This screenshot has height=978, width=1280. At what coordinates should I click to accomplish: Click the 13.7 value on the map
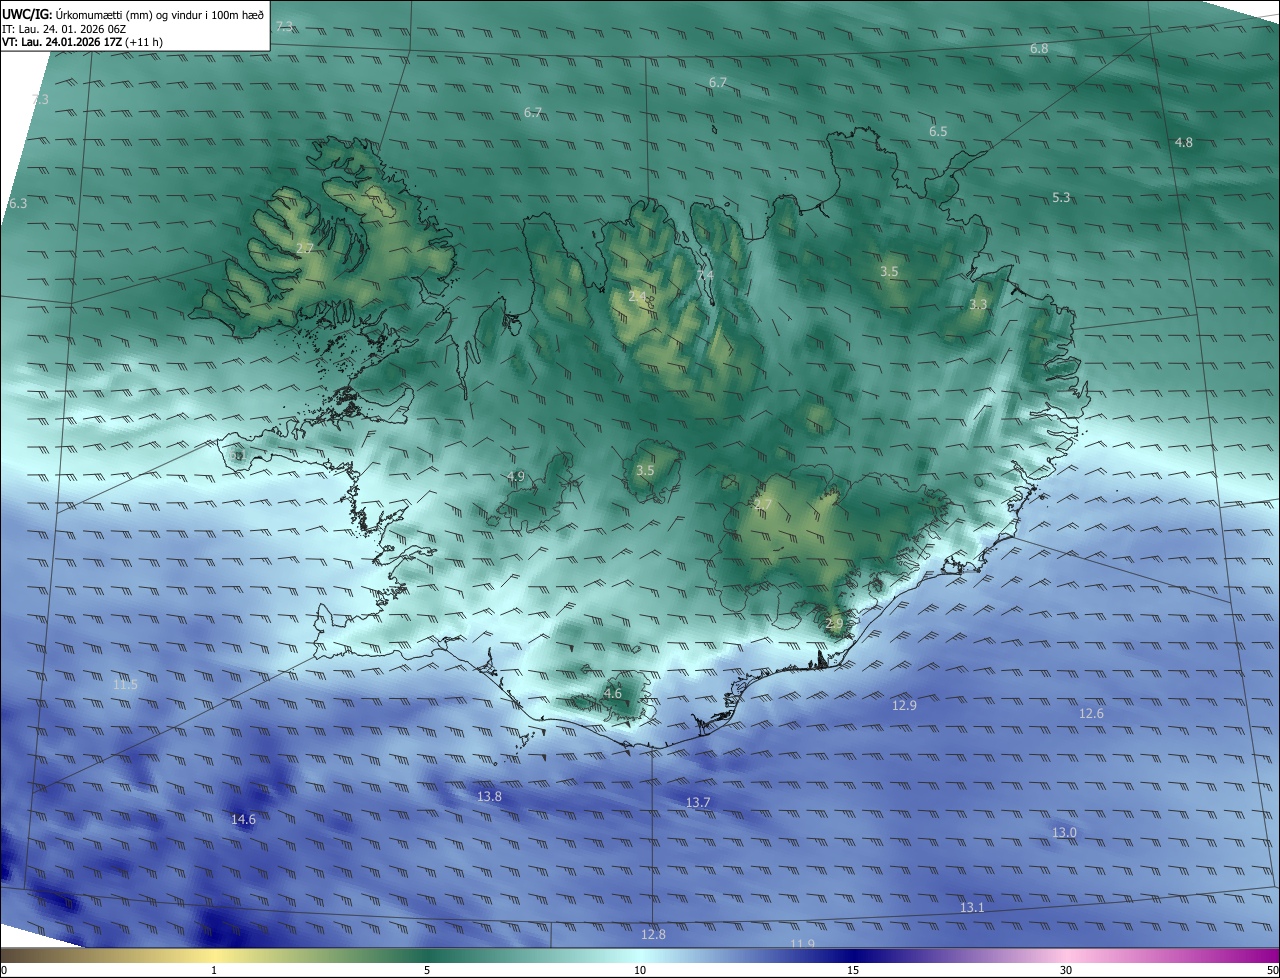point(698,802)
